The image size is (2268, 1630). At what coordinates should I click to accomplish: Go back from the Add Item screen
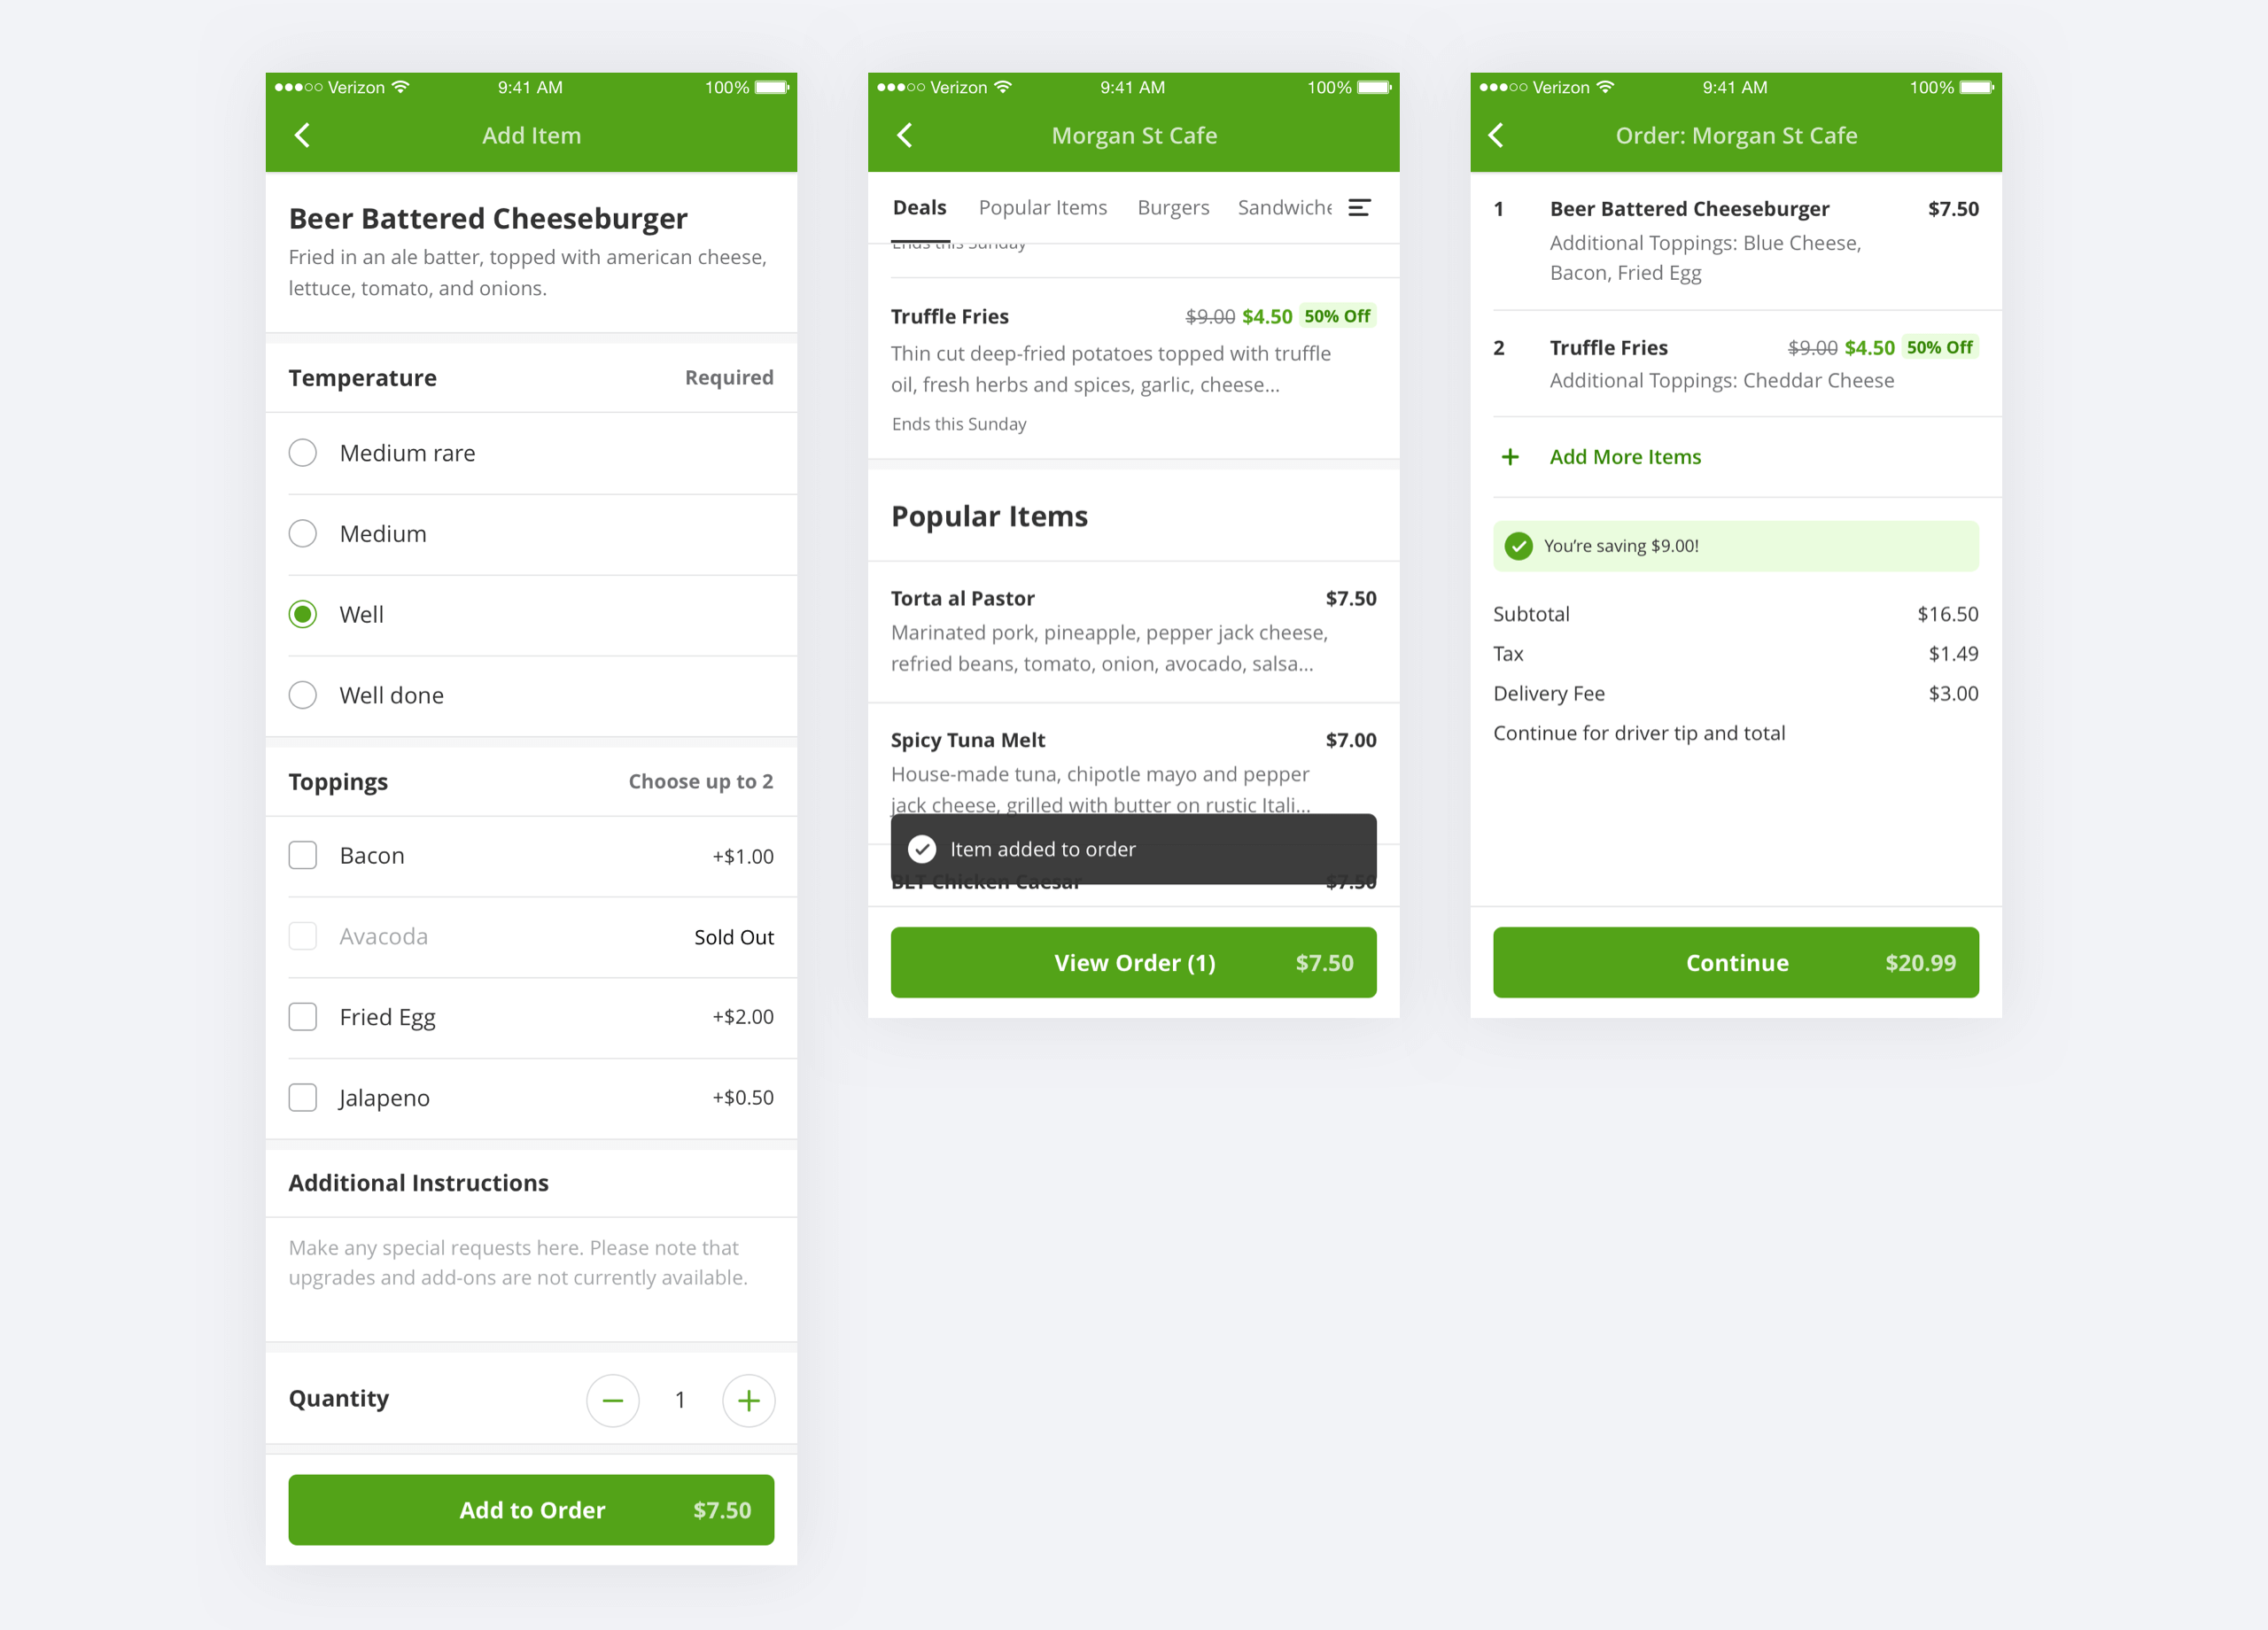[x=302, y=135]
